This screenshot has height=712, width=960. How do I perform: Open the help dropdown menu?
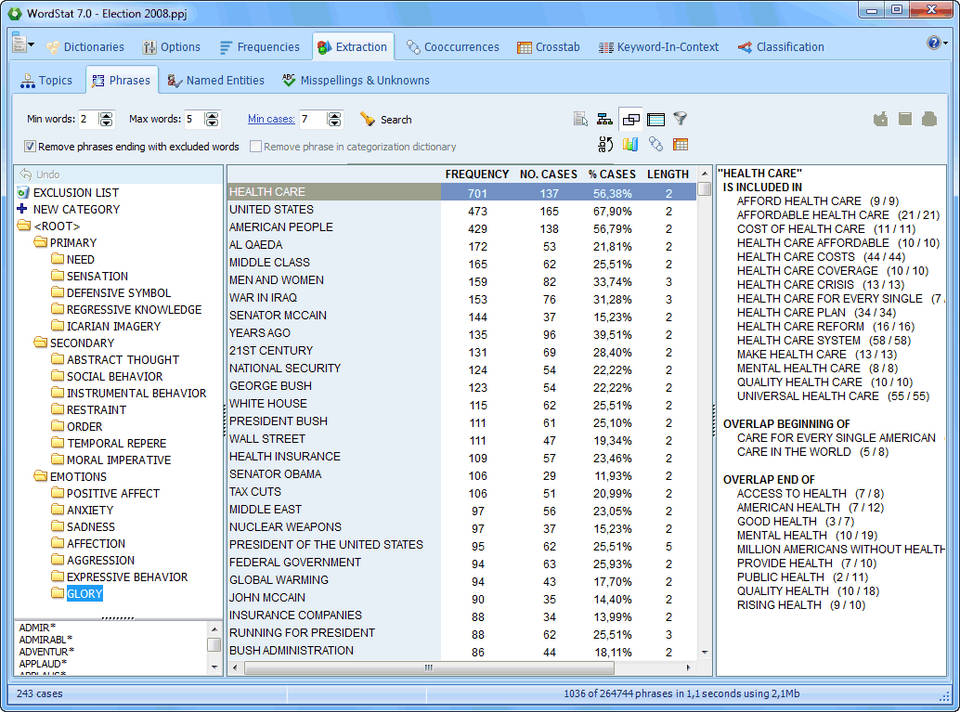(x=936, y=43)
